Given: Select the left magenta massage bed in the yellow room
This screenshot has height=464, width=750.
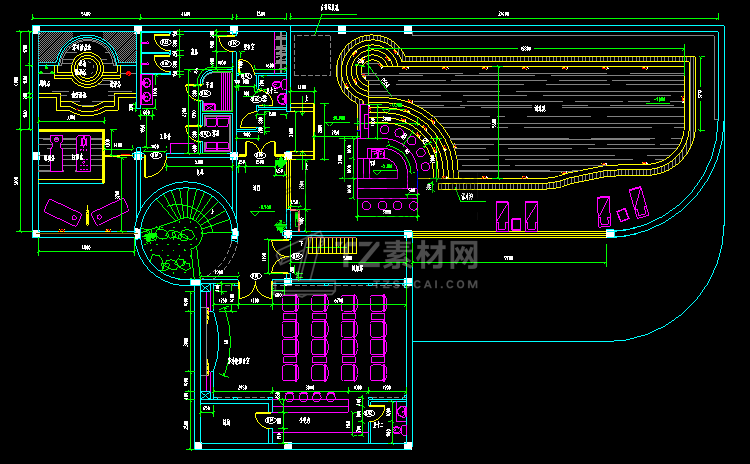Looking at the screenshot, I should [57, 153].
